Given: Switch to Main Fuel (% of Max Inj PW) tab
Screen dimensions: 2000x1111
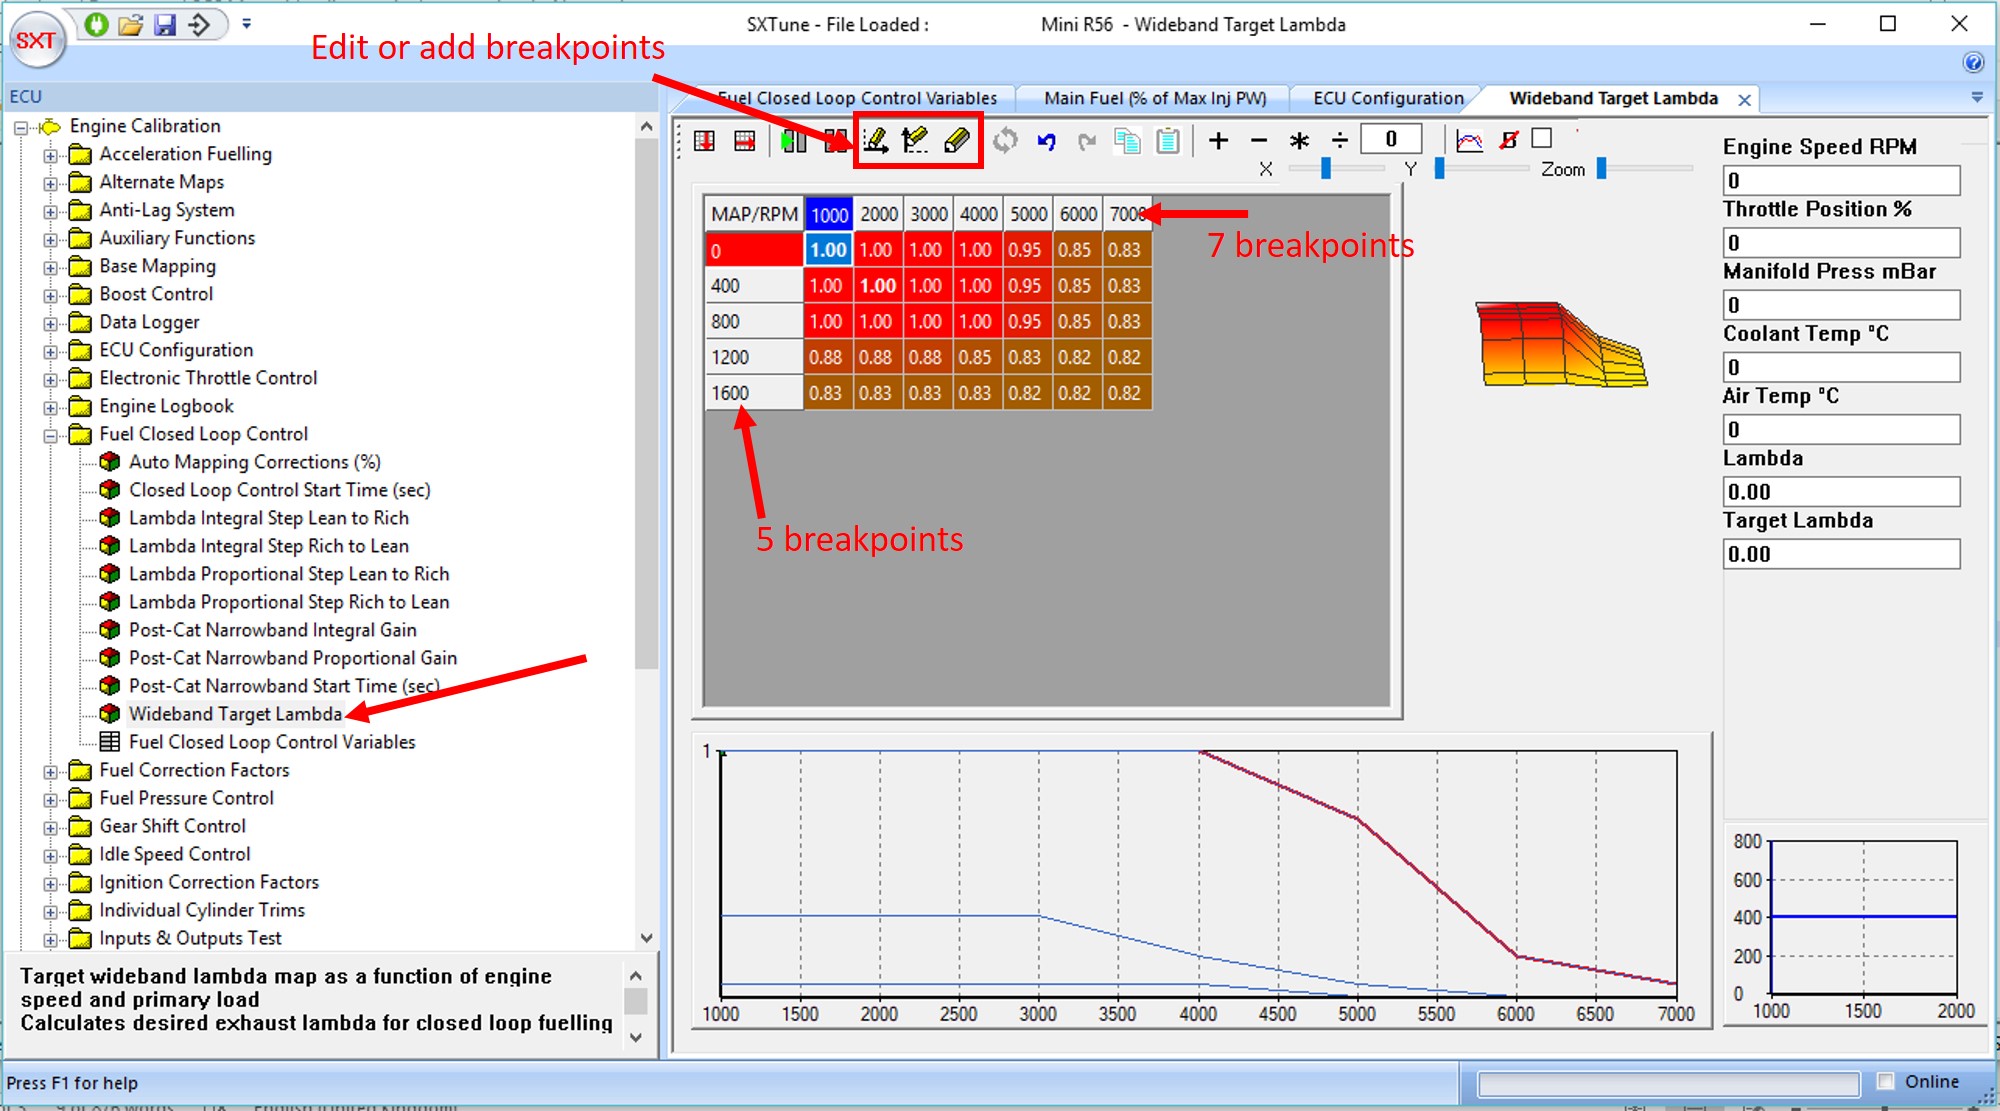Looking at the screenshot, I should click(1154, 98).
